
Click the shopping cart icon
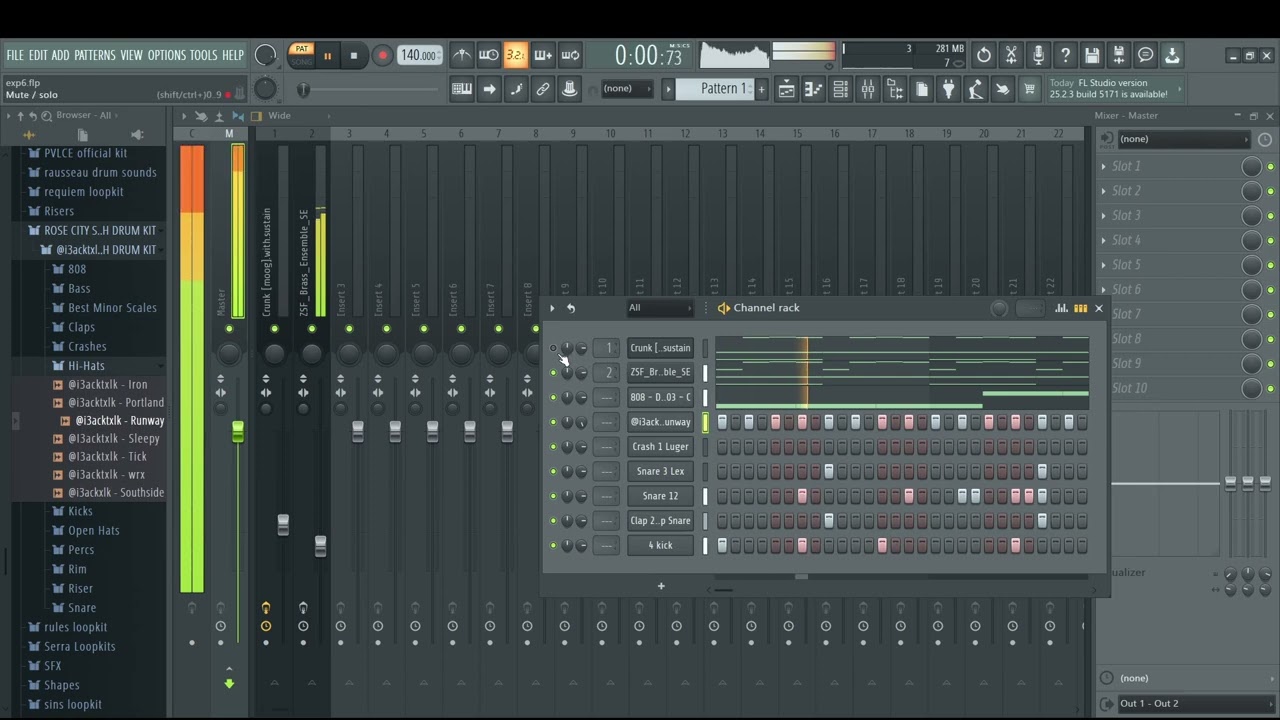[1029, 89]
